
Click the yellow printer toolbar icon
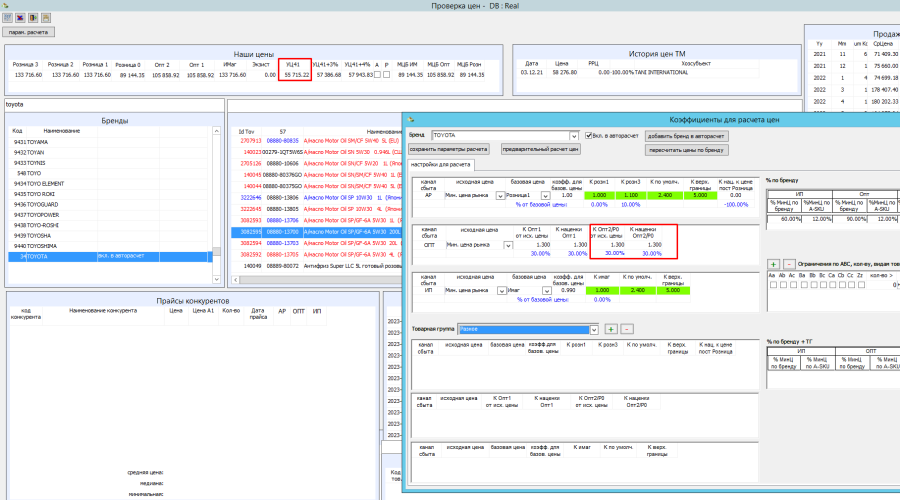pyautogui.click(x=46, y=18)
